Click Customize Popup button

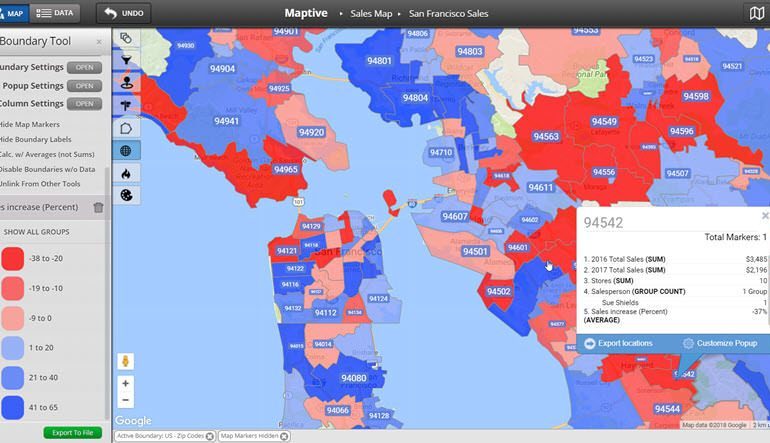727,343
